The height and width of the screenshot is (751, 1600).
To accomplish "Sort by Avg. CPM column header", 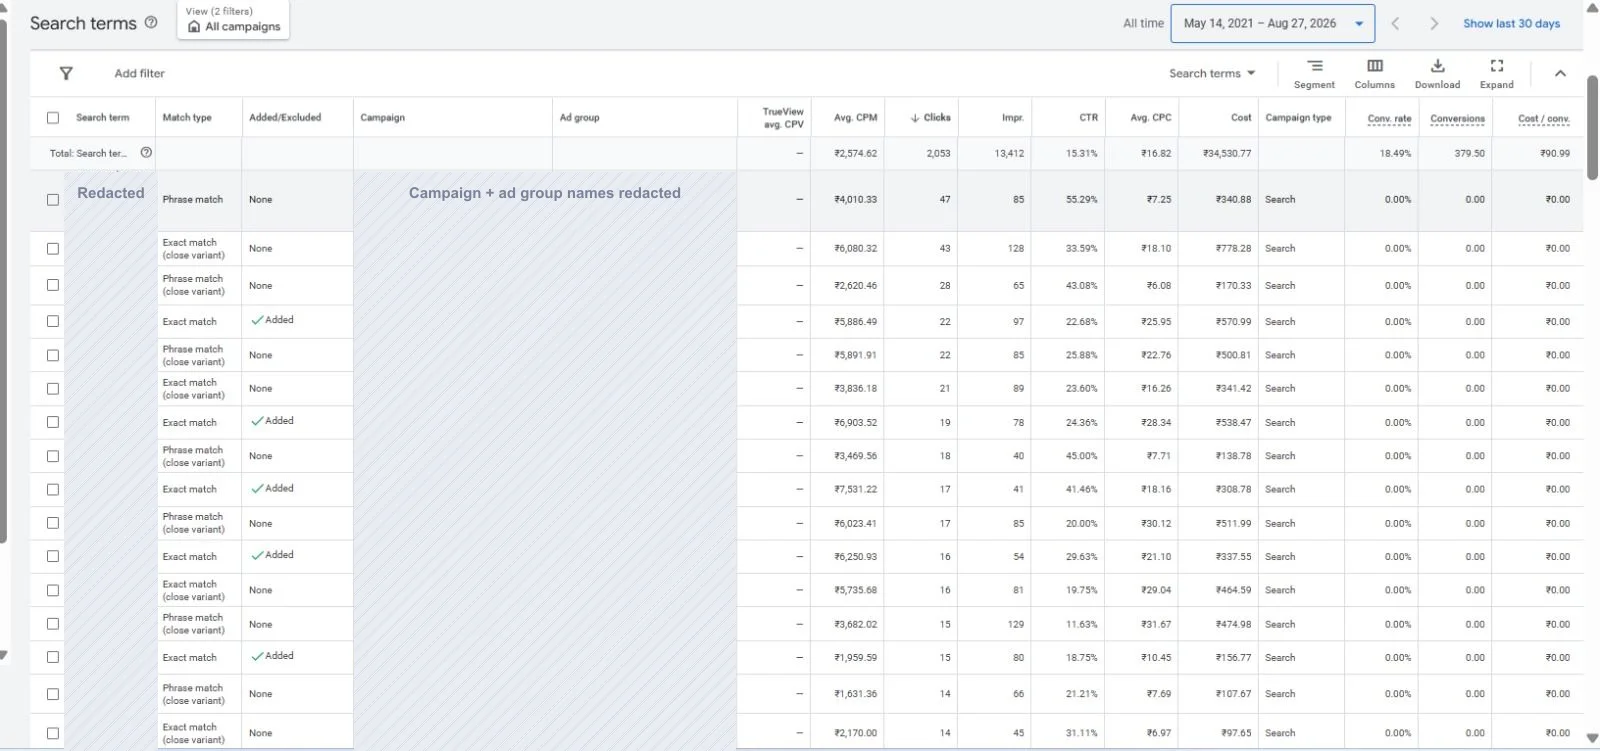I will coord(855,118).
